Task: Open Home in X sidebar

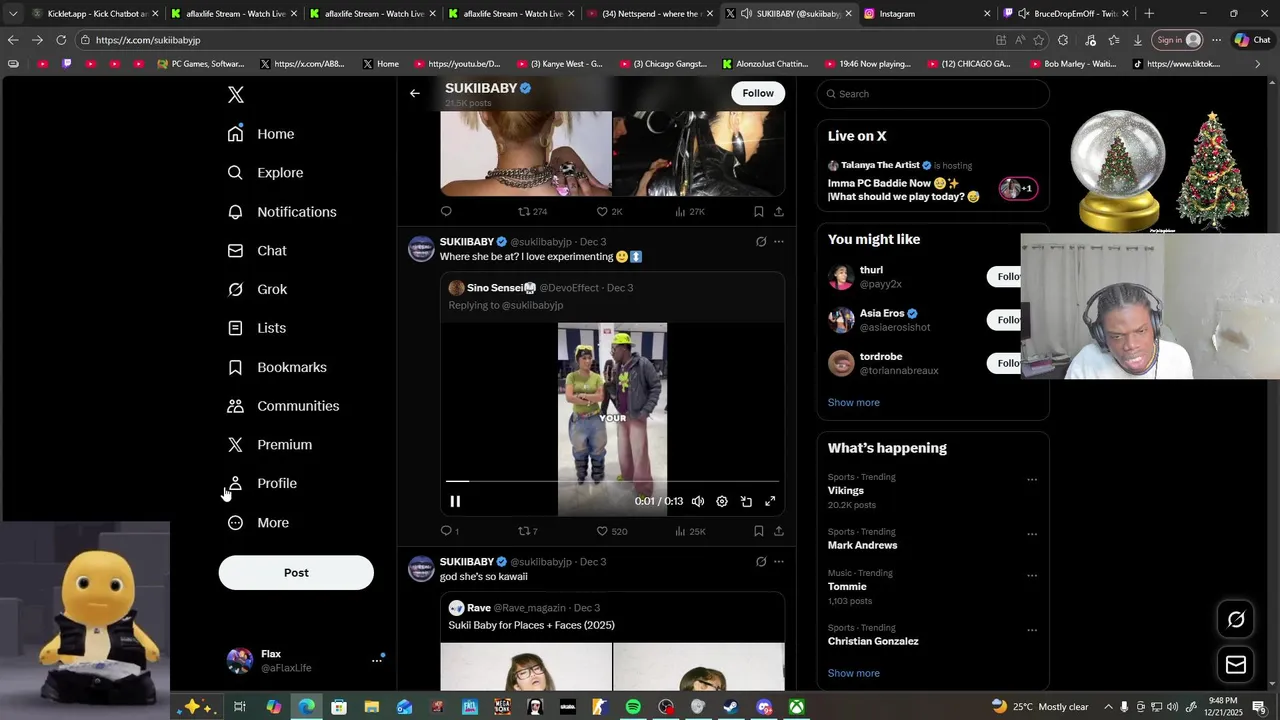Action: 261,134
